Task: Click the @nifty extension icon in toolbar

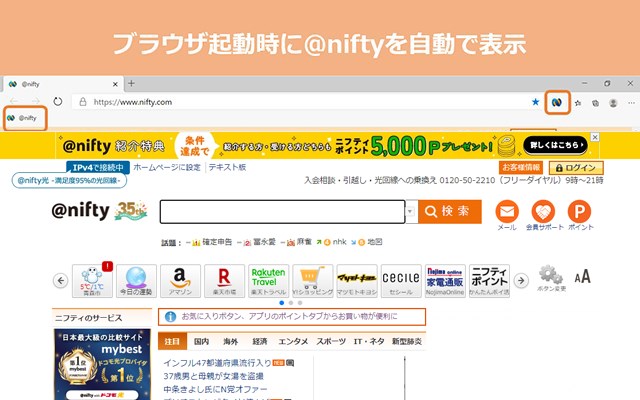Action: [557, 102]
